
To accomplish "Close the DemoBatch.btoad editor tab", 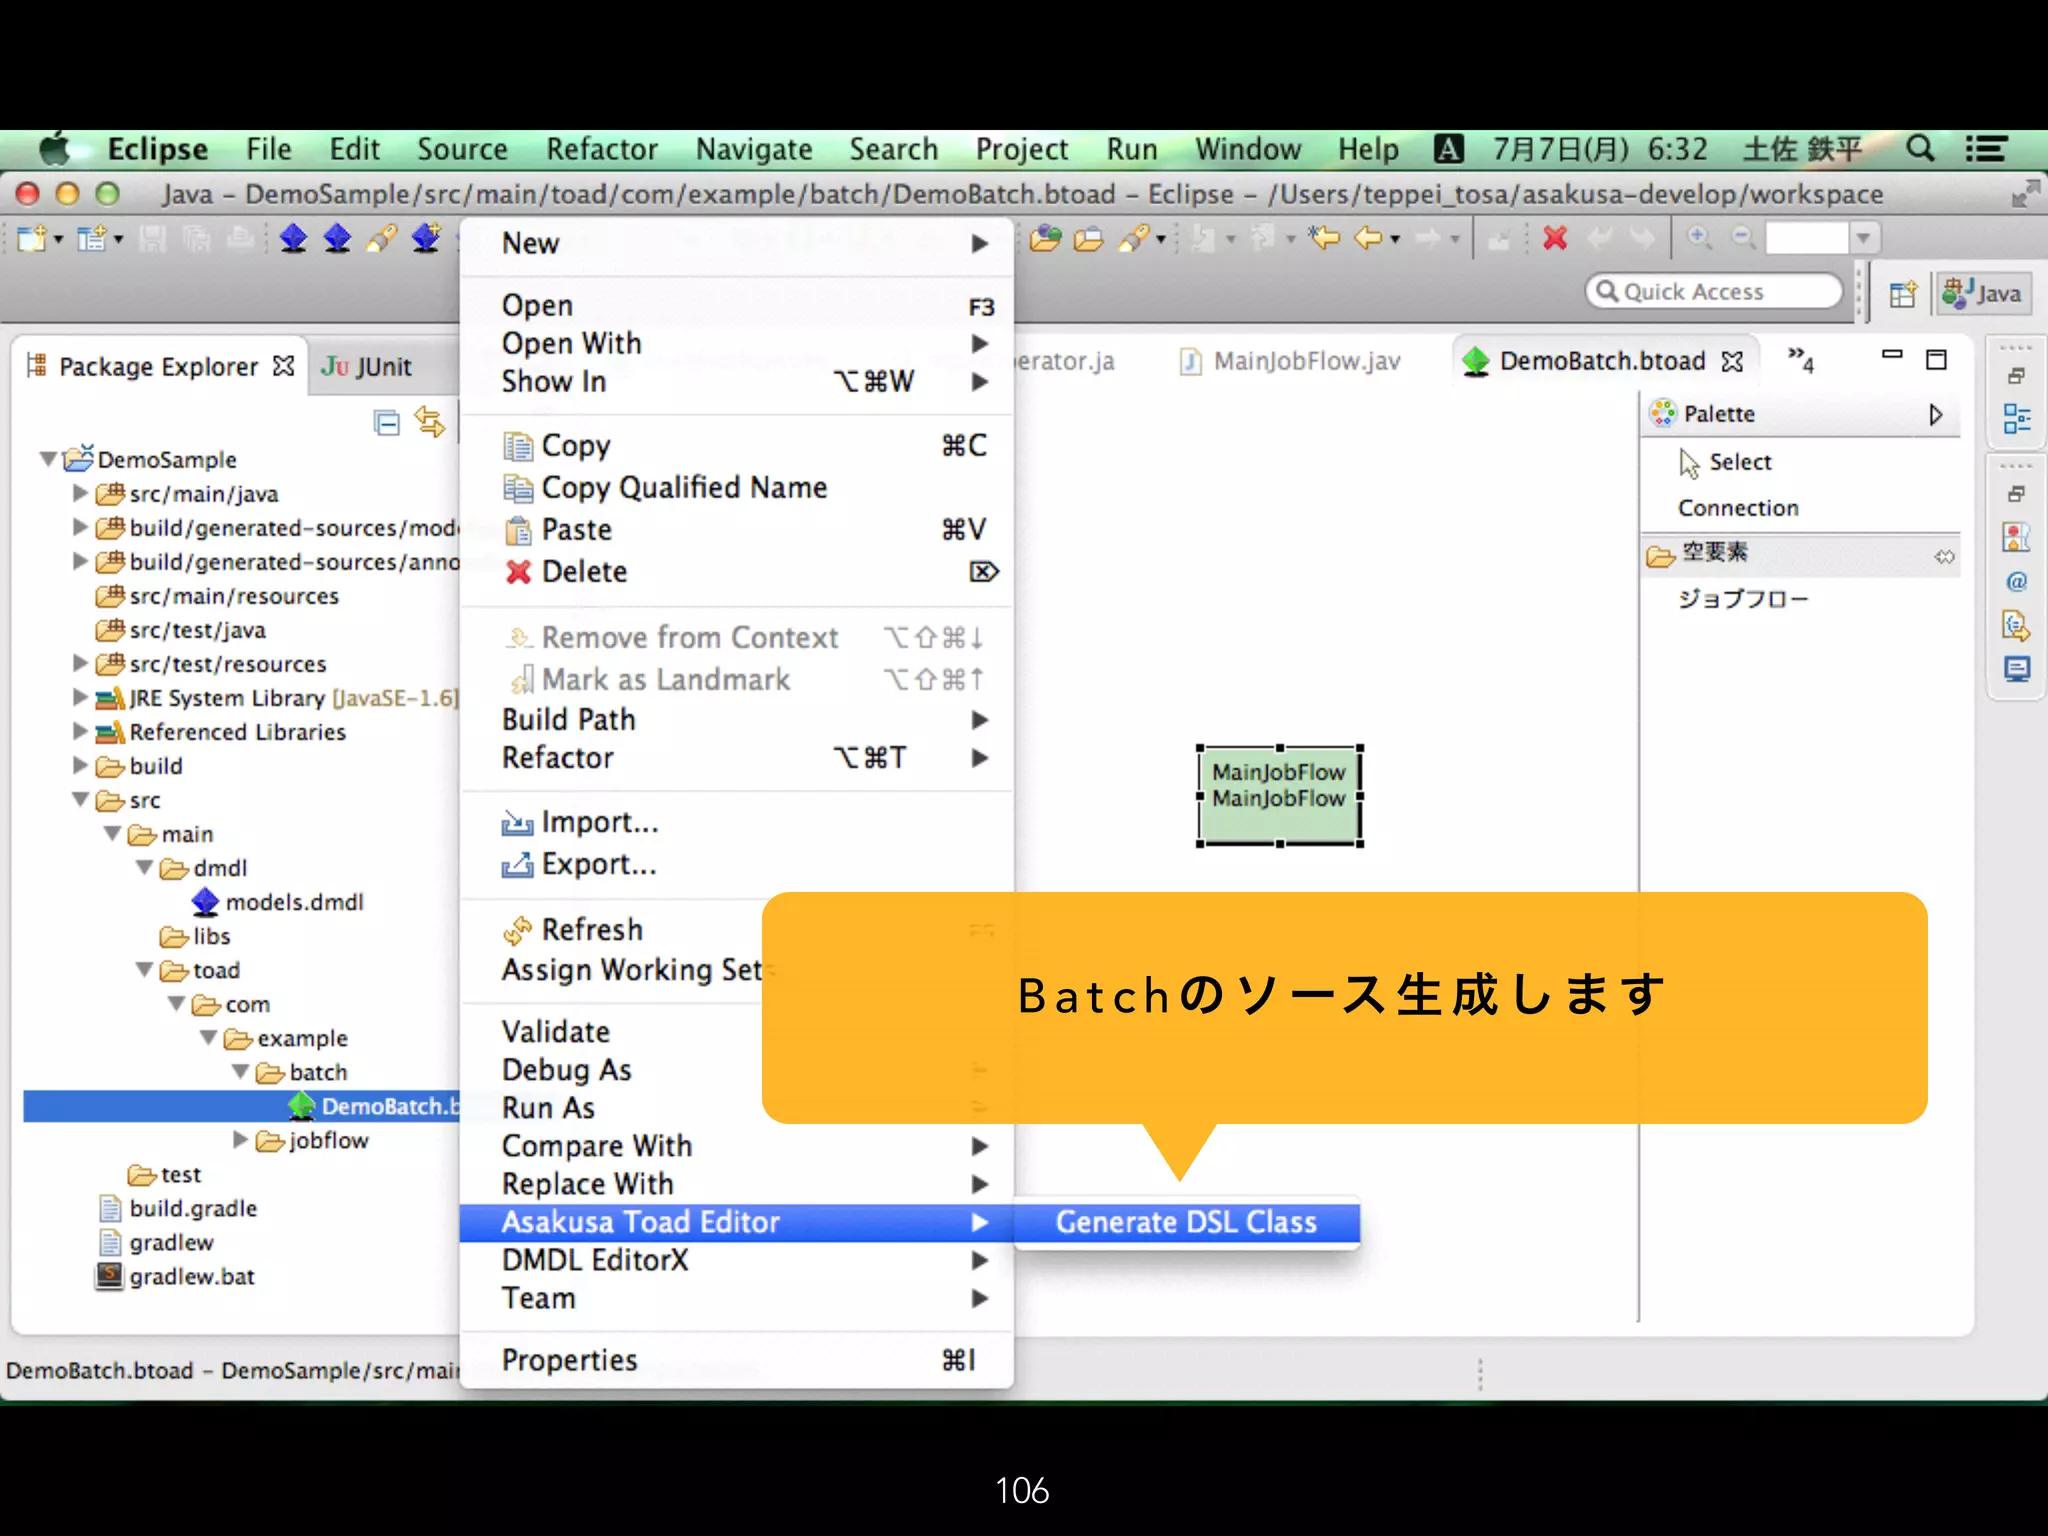I will coord(1733,361).
